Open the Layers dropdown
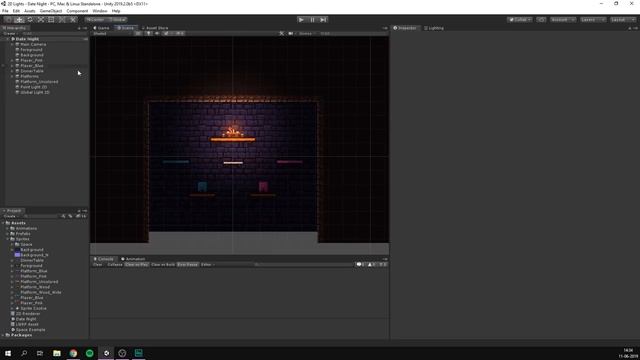 593,20
